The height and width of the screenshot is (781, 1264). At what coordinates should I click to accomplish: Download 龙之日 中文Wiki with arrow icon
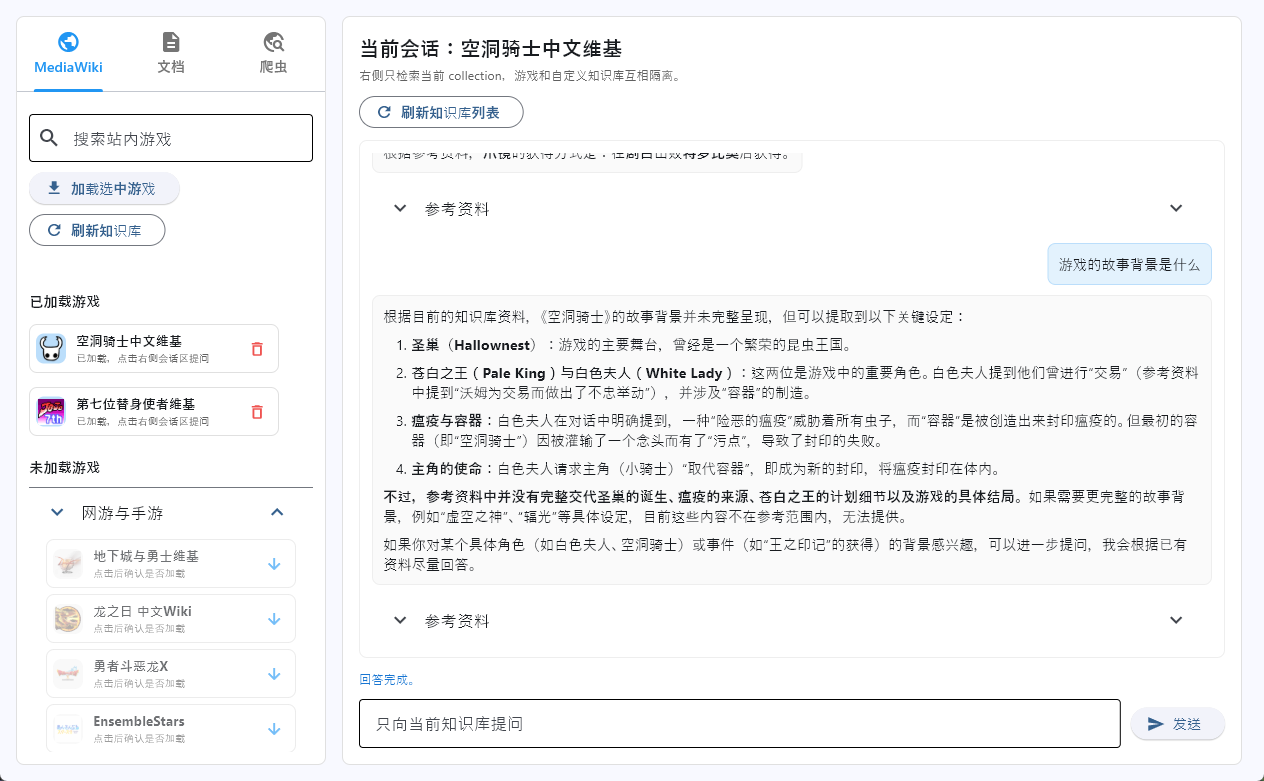[x=274, y=619]
